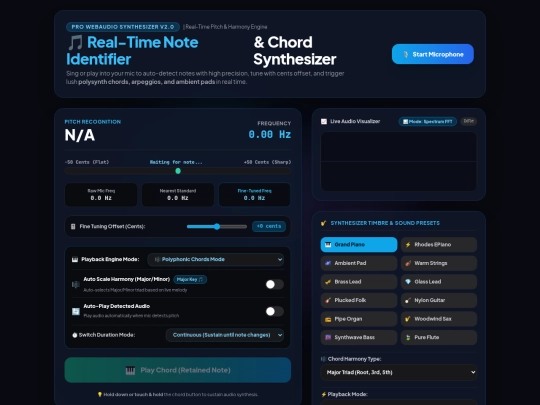Image resolution: width=540 pixels, height=405 pixels.
Task: Click the microphone icon in Start Microphone
Action: (406, 54)
